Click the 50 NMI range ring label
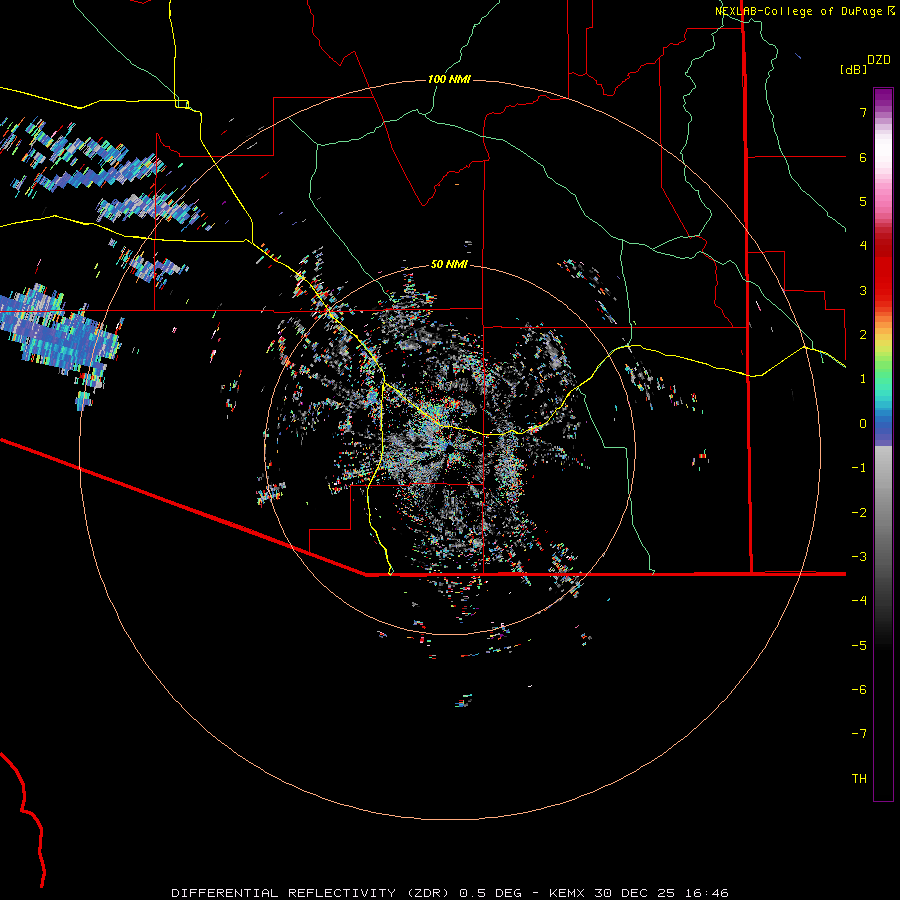This screenshot has height=900, width=900. (x=449, y=265)
